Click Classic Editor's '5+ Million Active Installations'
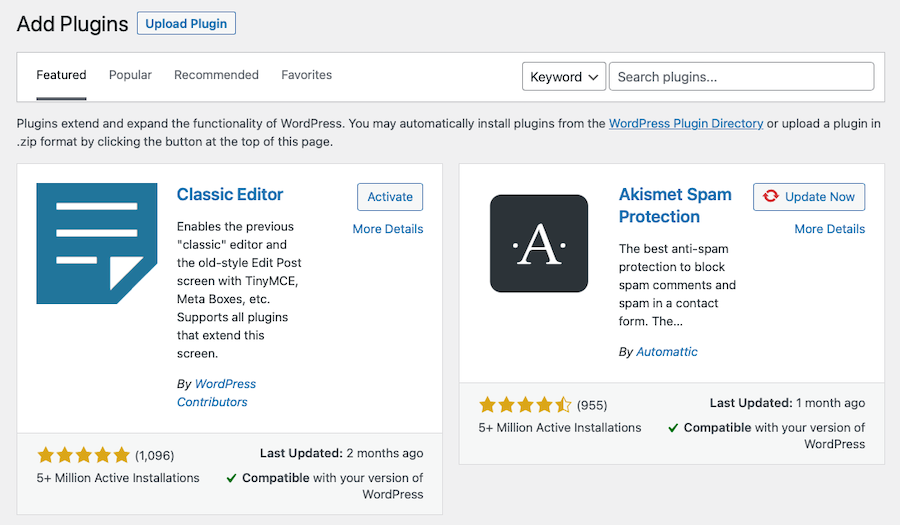This screenshot has width=900, height=525. click(118, 478)
